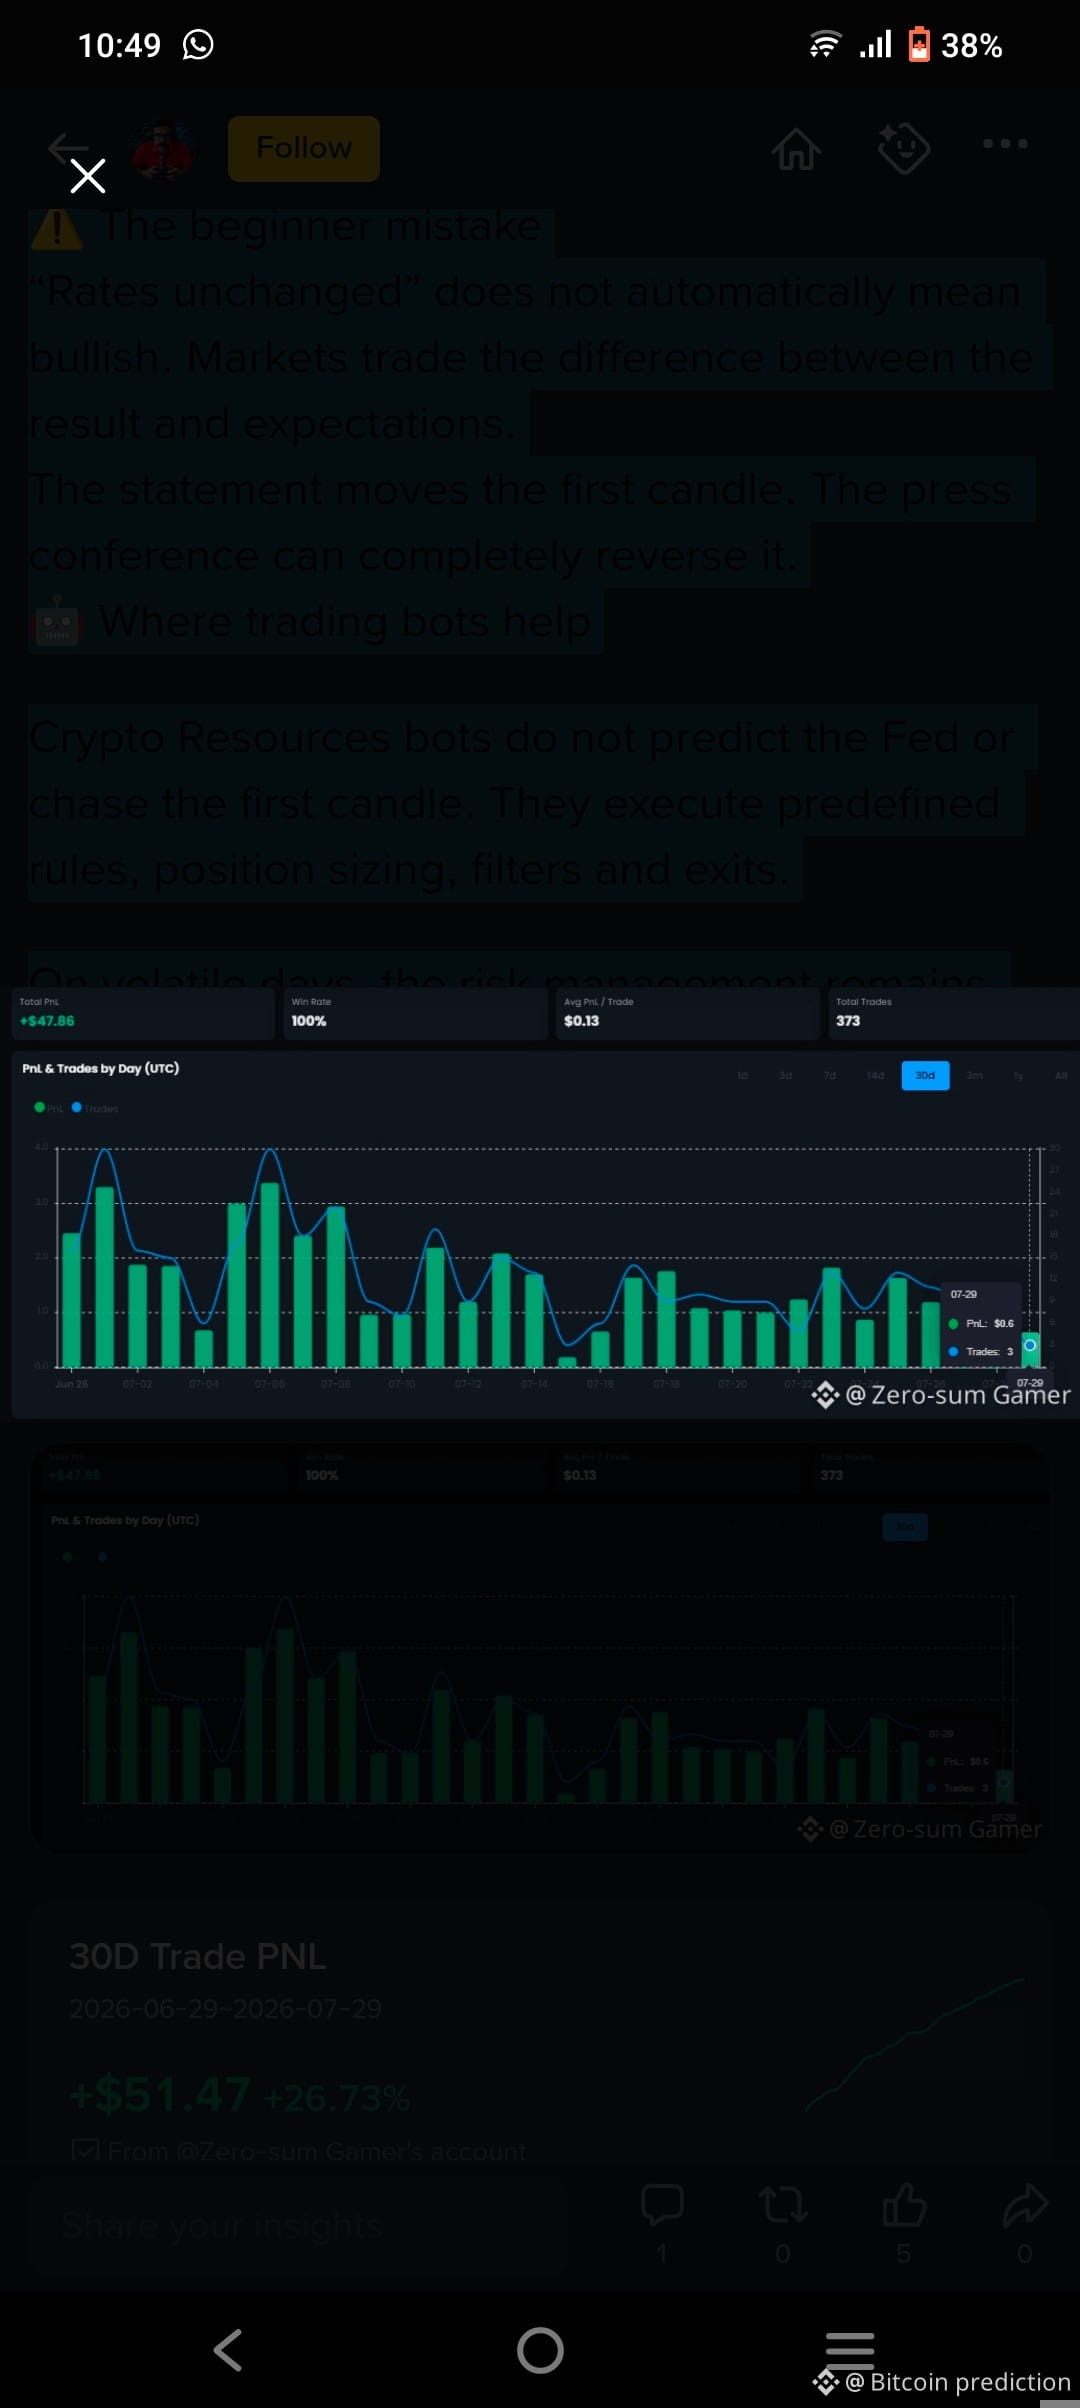Click the 07-29 data point marker
This screenshot has height=2408, width=1080.
[1030, 1345]
